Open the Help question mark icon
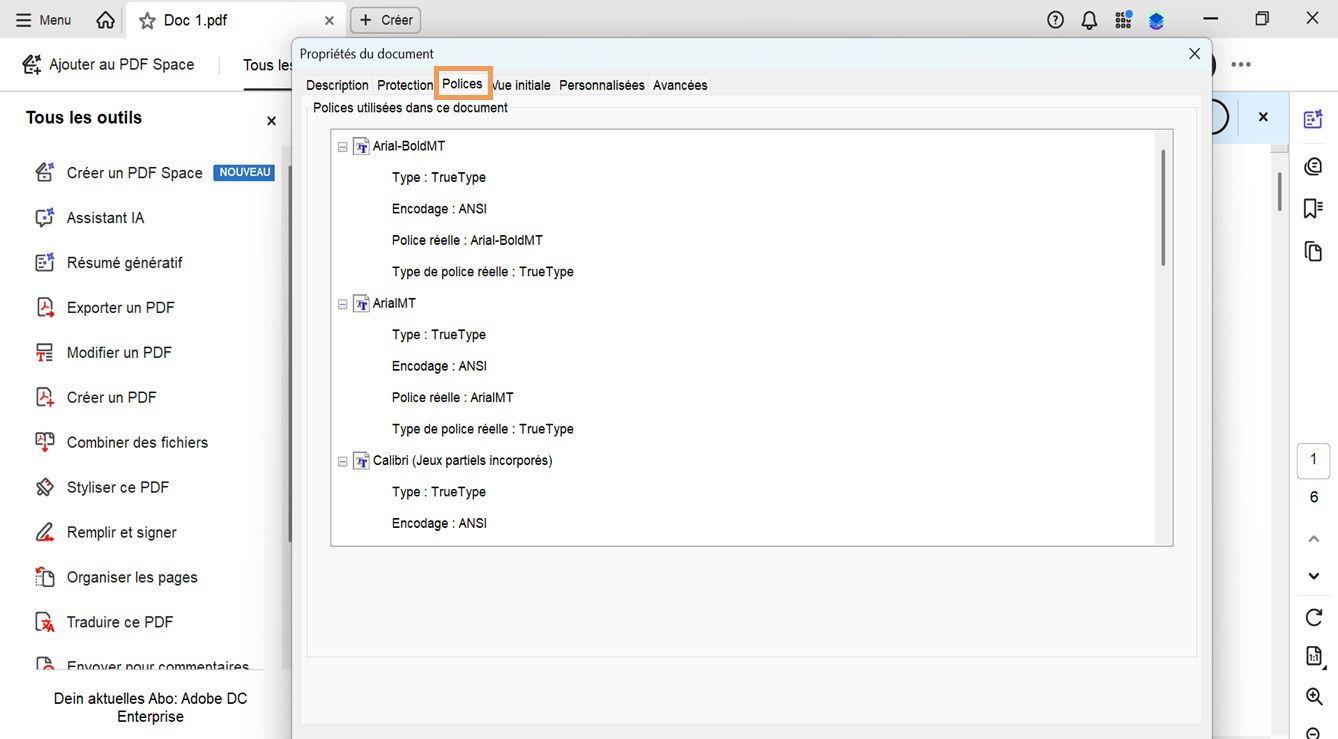 (x=1055, y=20)
